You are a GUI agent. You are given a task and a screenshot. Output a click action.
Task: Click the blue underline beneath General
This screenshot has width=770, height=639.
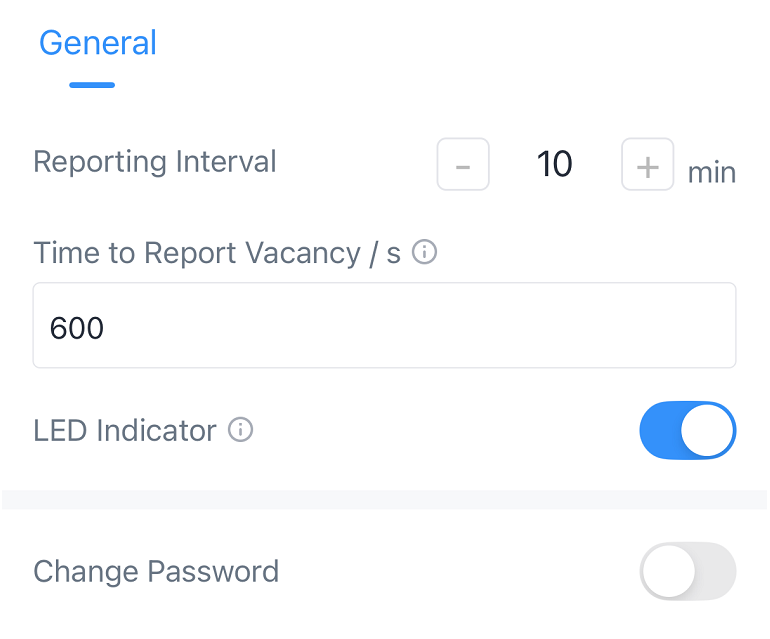[x=92, y=85]
